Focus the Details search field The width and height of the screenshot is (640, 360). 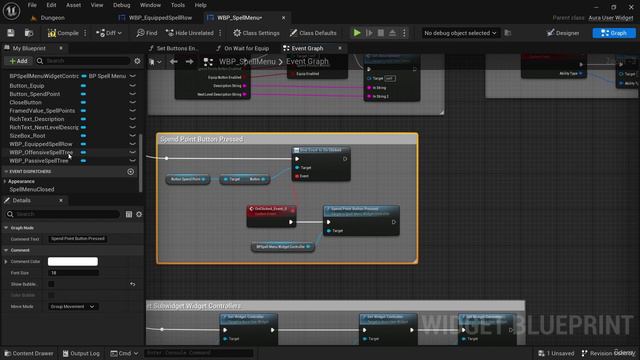click(x=63, y=214)
